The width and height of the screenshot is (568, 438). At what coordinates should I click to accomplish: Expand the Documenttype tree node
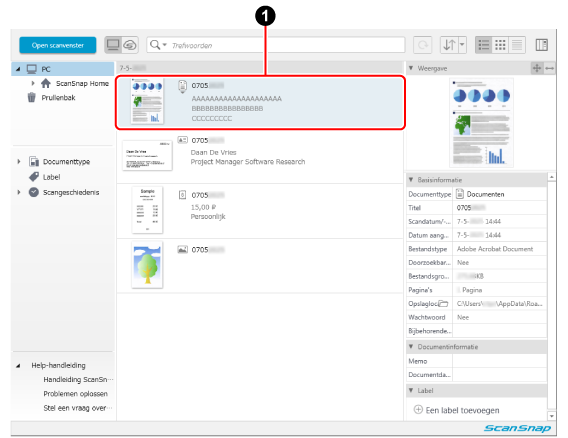pos(19,162)
